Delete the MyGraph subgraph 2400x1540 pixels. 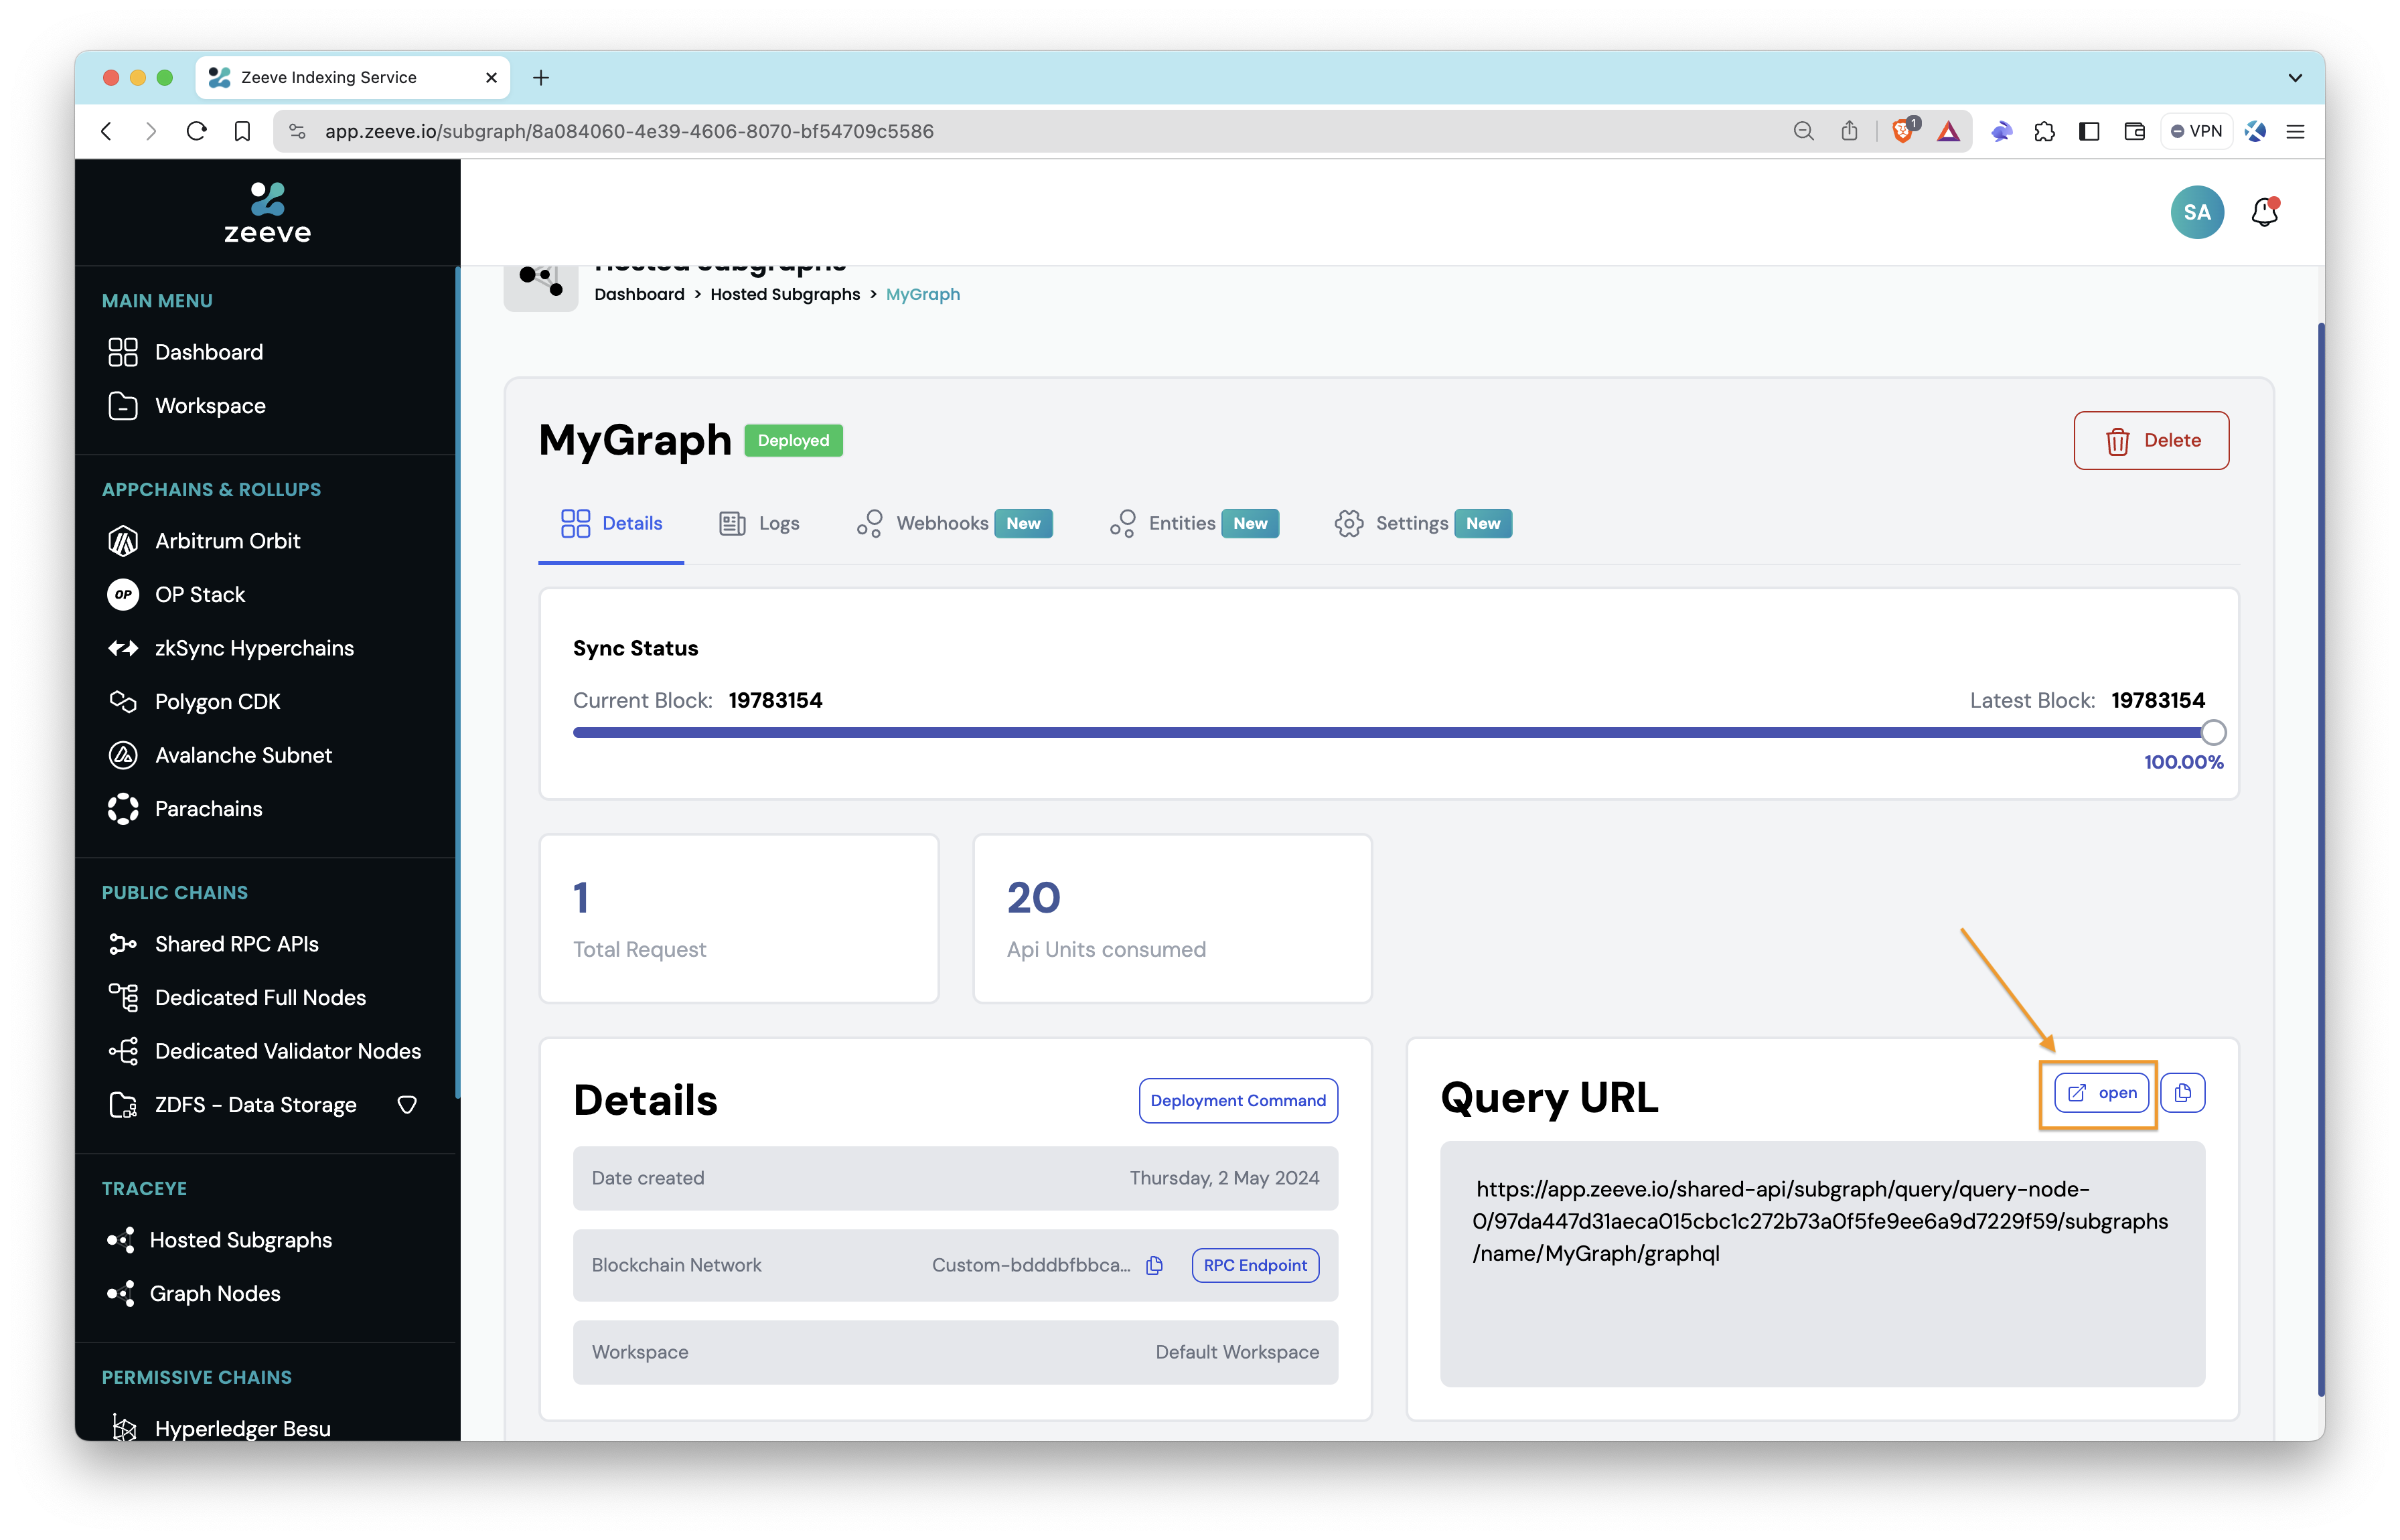(x=2150, y=440)
